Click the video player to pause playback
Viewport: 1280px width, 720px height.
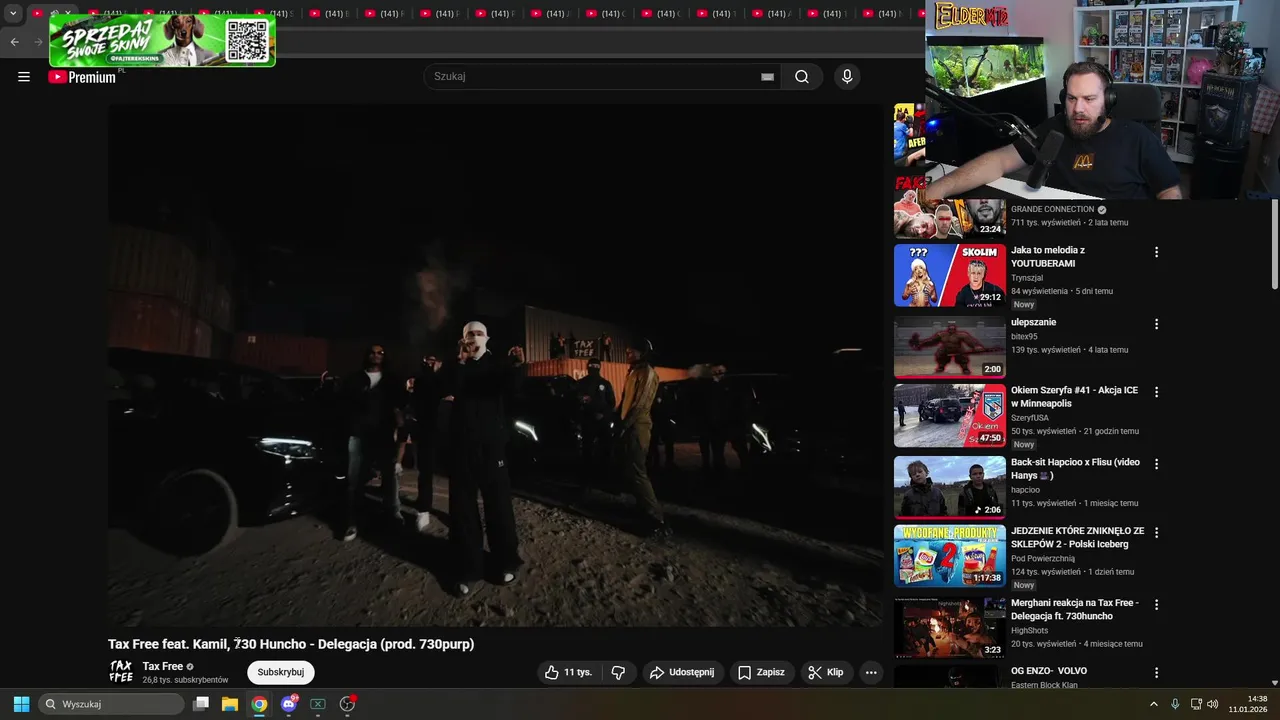[x=496, y=365]
